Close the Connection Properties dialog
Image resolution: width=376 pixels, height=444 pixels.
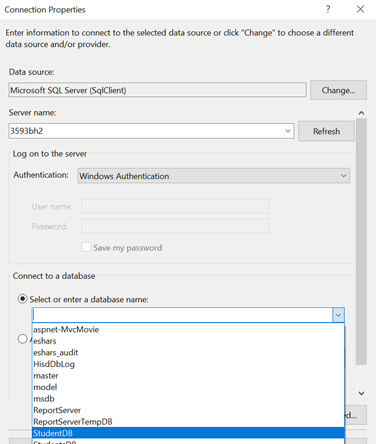point(360,9)
